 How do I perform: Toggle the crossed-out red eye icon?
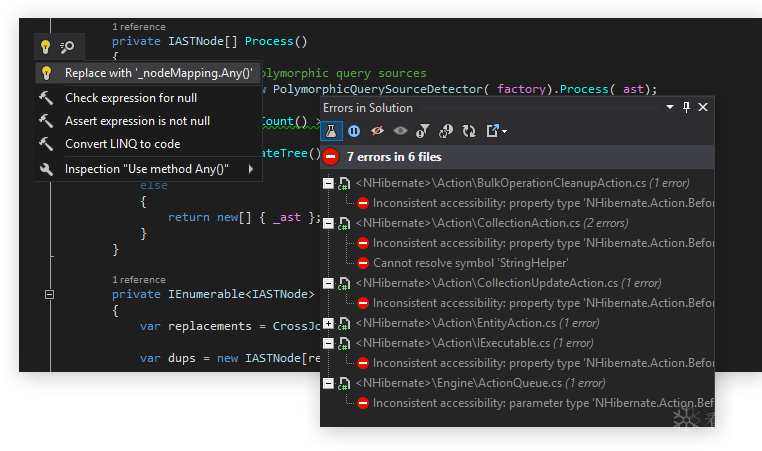377,130
